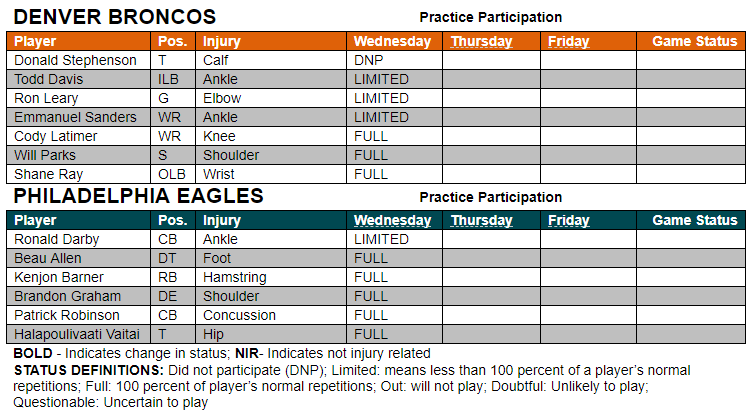Select Shane Ray's OLB position cell
Viewport: 752px width, 416px height.
tap(173, 174)
